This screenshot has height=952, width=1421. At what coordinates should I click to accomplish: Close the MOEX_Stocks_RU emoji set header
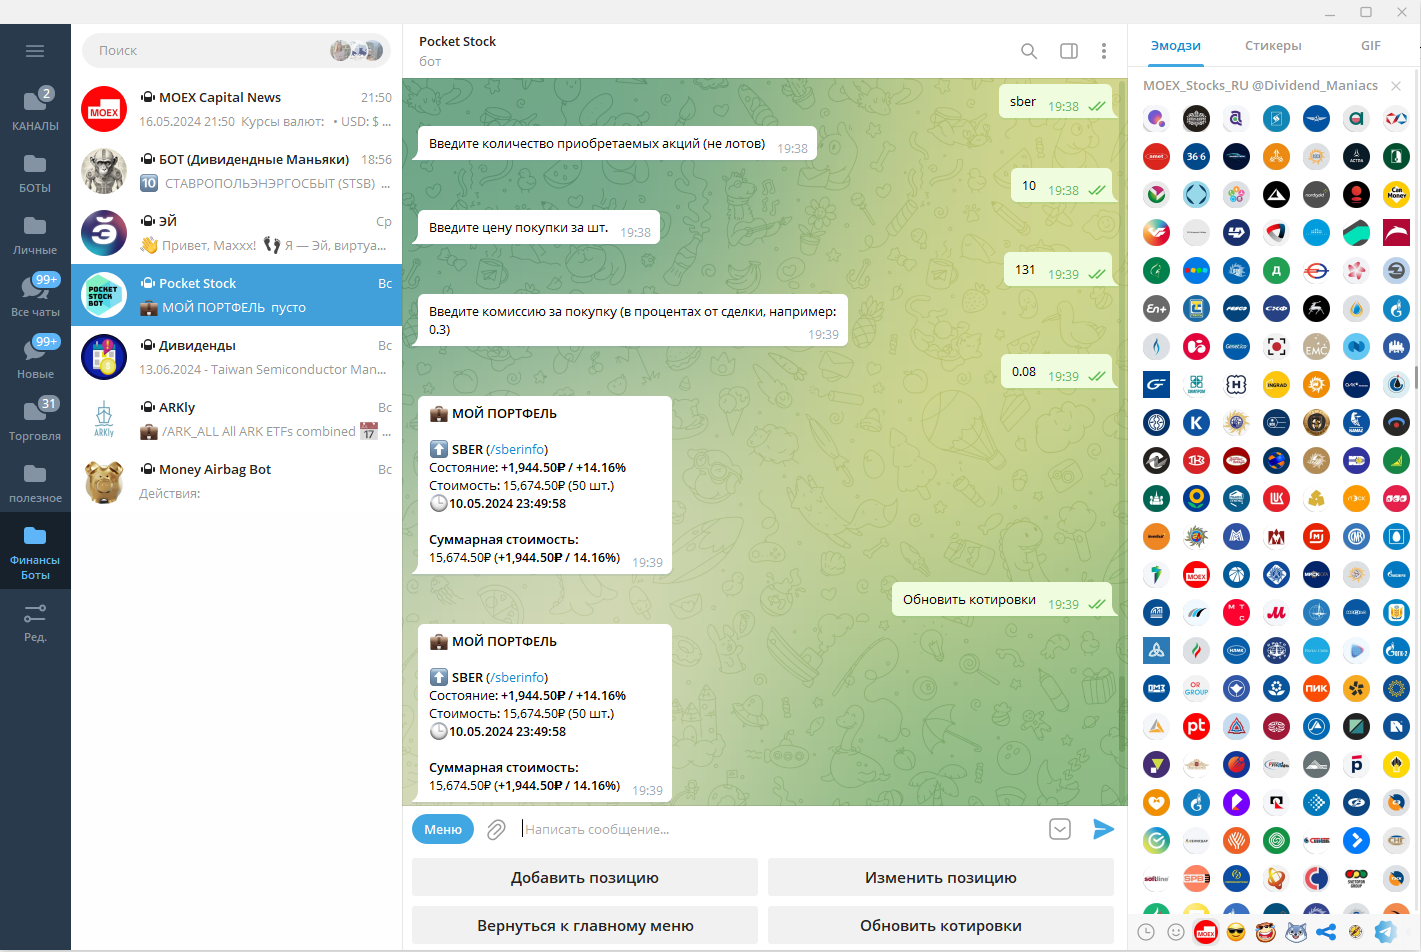(1396, 86)
